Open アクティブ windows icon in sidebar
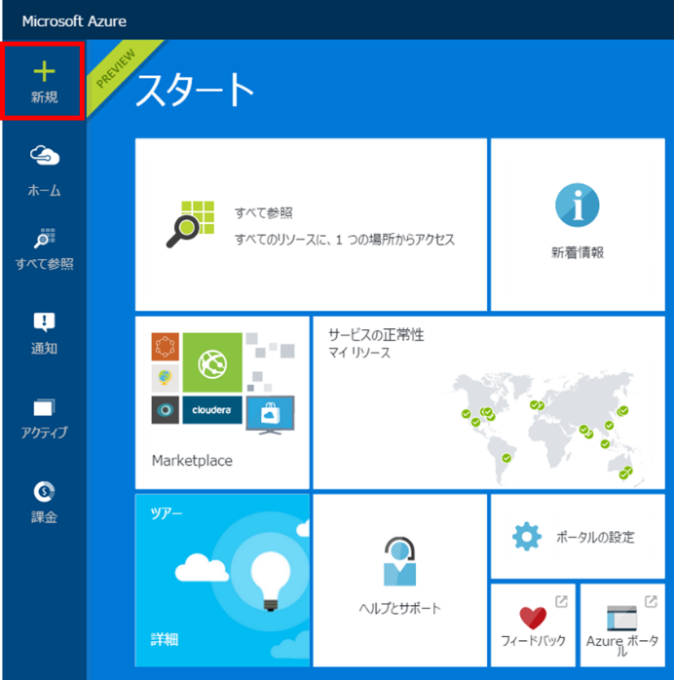Screen dimensions: 674x680 pyautogui.click(x=44, y=407)
